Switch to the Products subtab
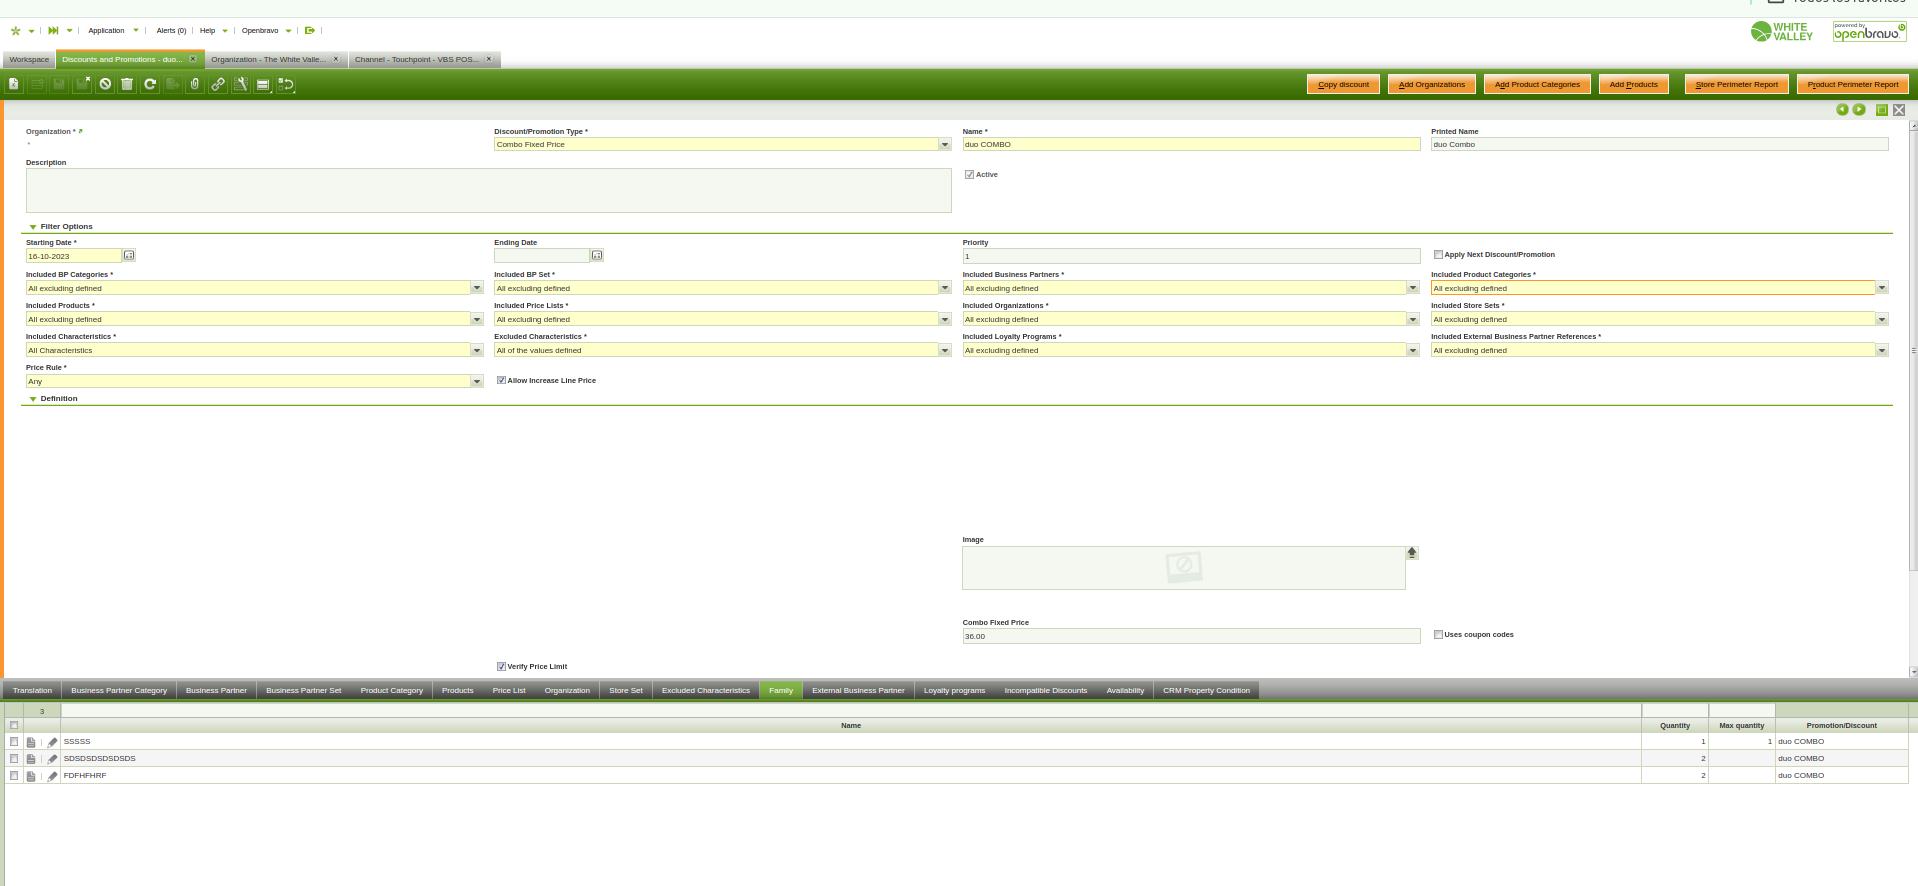This screenshot has height=886, width=1918. 457,691
